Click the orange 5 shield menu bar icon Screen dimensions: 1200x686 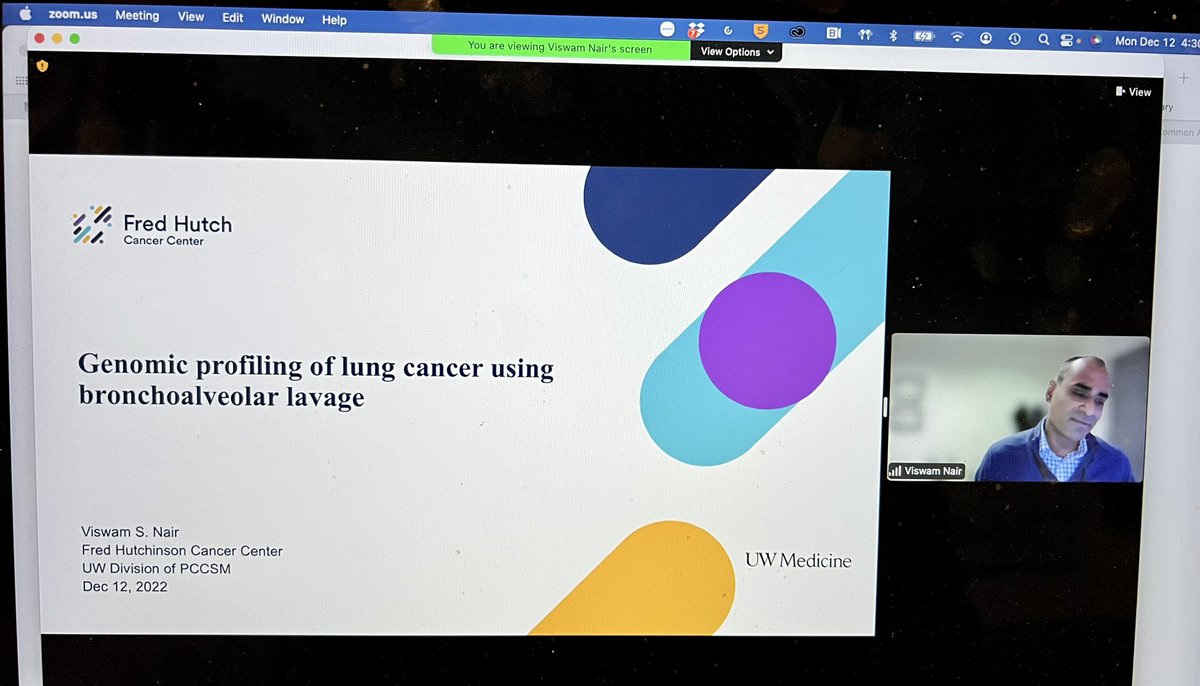(x=761, y=32)
